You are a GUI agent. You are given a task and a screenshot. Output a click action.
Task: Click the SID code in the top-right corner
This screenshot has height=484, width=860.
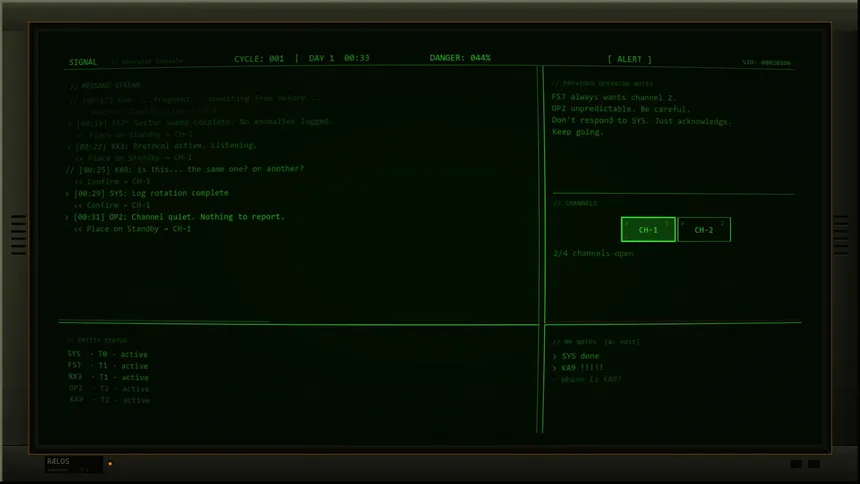point(766,63)
